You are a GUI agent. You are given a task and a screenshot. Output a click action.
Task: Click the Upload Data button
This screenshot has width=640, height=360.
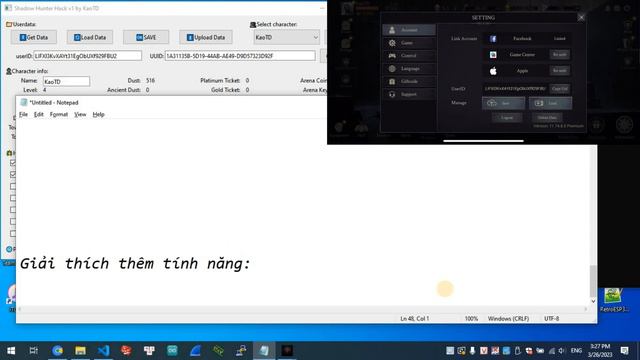point(206,37)
